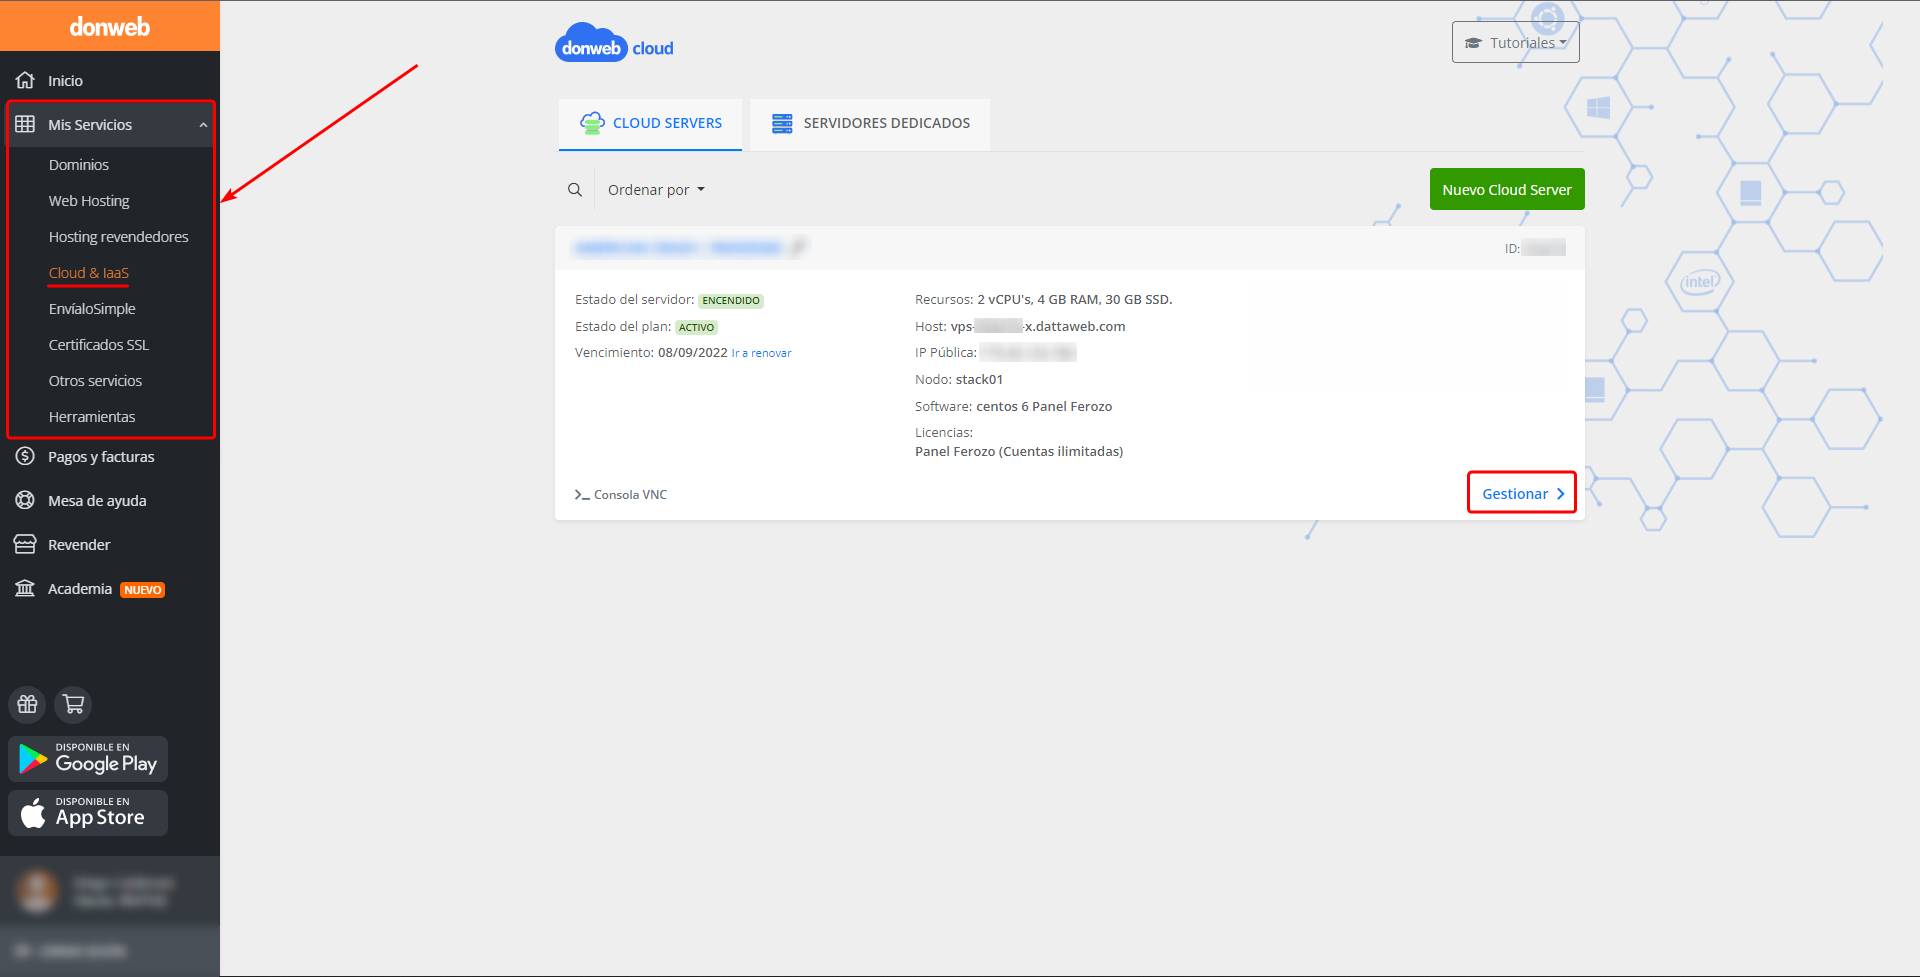Image resolution: width=1920 pixels, height=977 pixels.
Task: Click Nuevo Cloud Server button
Action: (x=1507, y=189)
